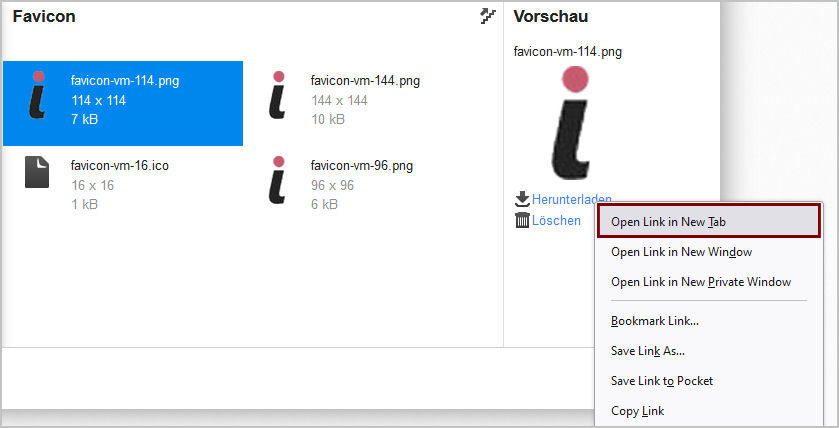The height and width of the screenshot is (428, 839).
Task: Click the 16 x 16 dimensions text
Action: pyautogui.click(x=93, y=185)
